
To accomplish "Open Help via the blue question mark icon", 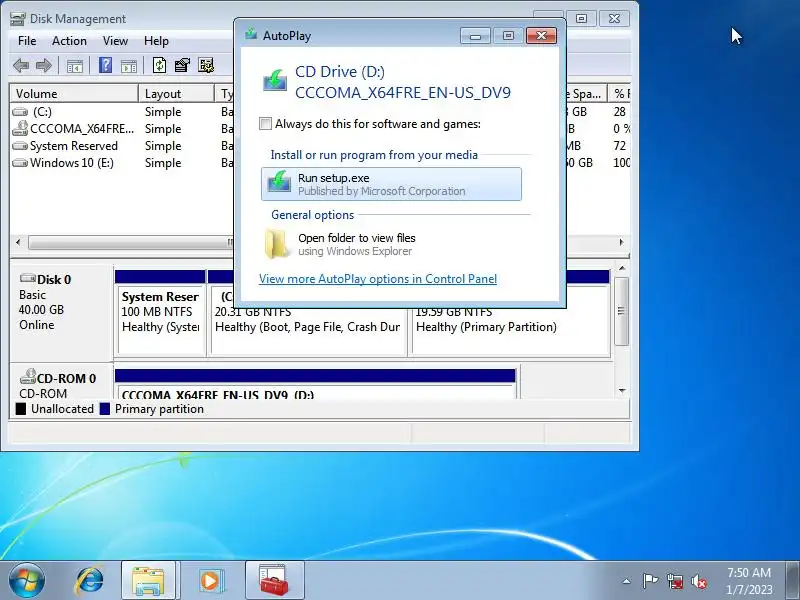I will click(105, 65).
